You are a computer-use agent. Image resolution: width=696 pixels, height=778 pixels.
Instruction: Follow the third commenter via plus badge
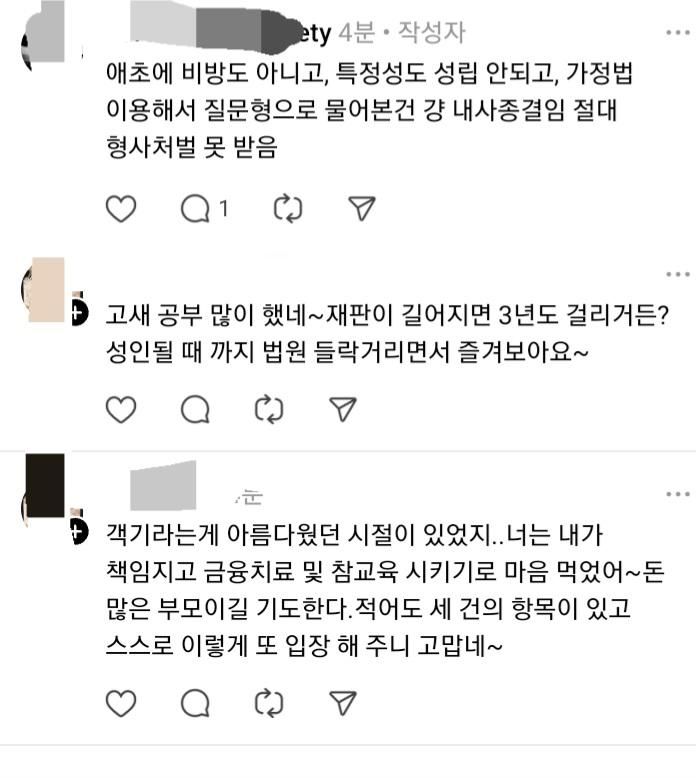78,532
